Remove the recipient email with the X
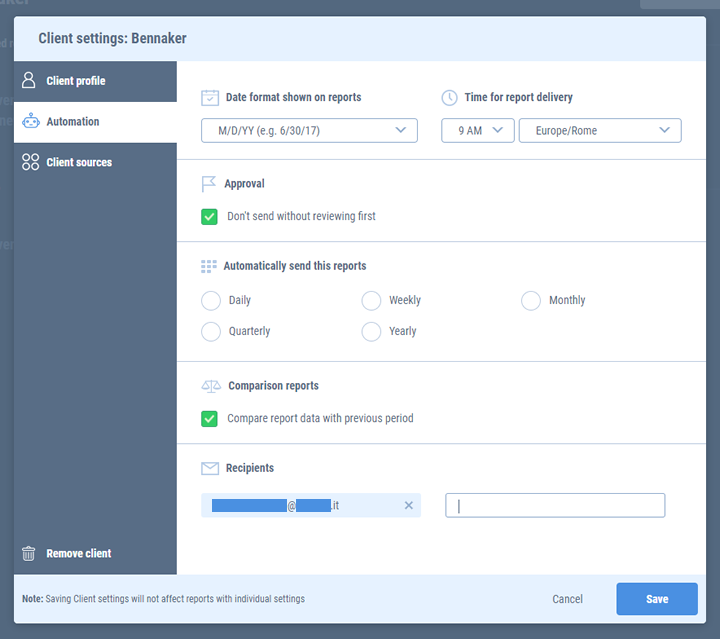 409,505
